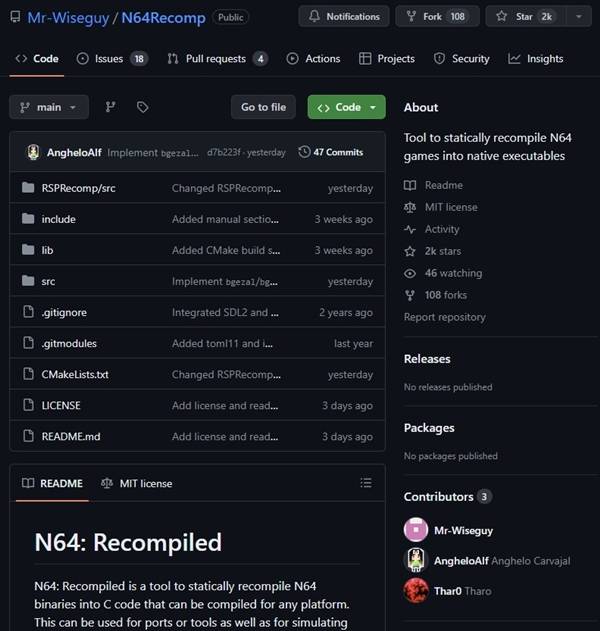The width and height of the screenshot is (600, 631).
Task: Select the MIT license tab in README
Action: pos(136,483)
